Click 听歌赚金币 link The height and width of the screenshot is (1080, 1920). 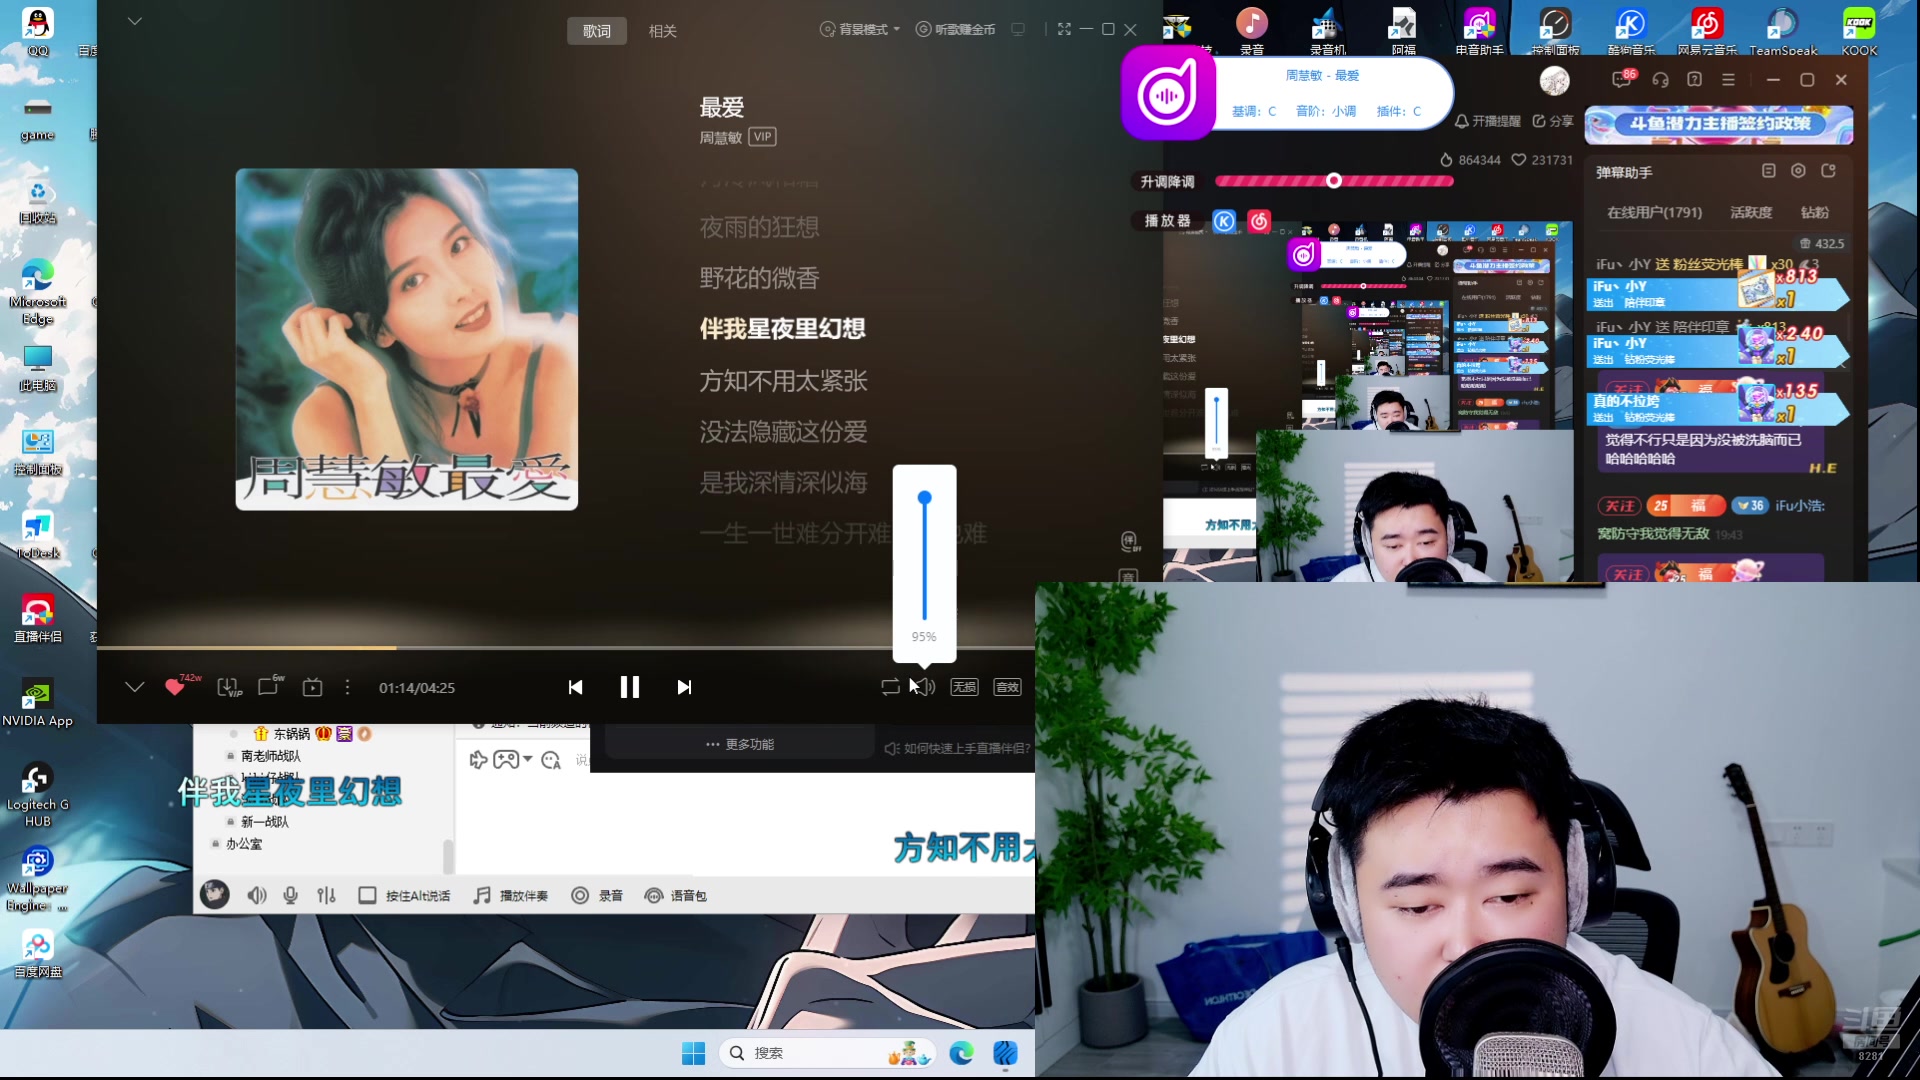click(956, 30)
